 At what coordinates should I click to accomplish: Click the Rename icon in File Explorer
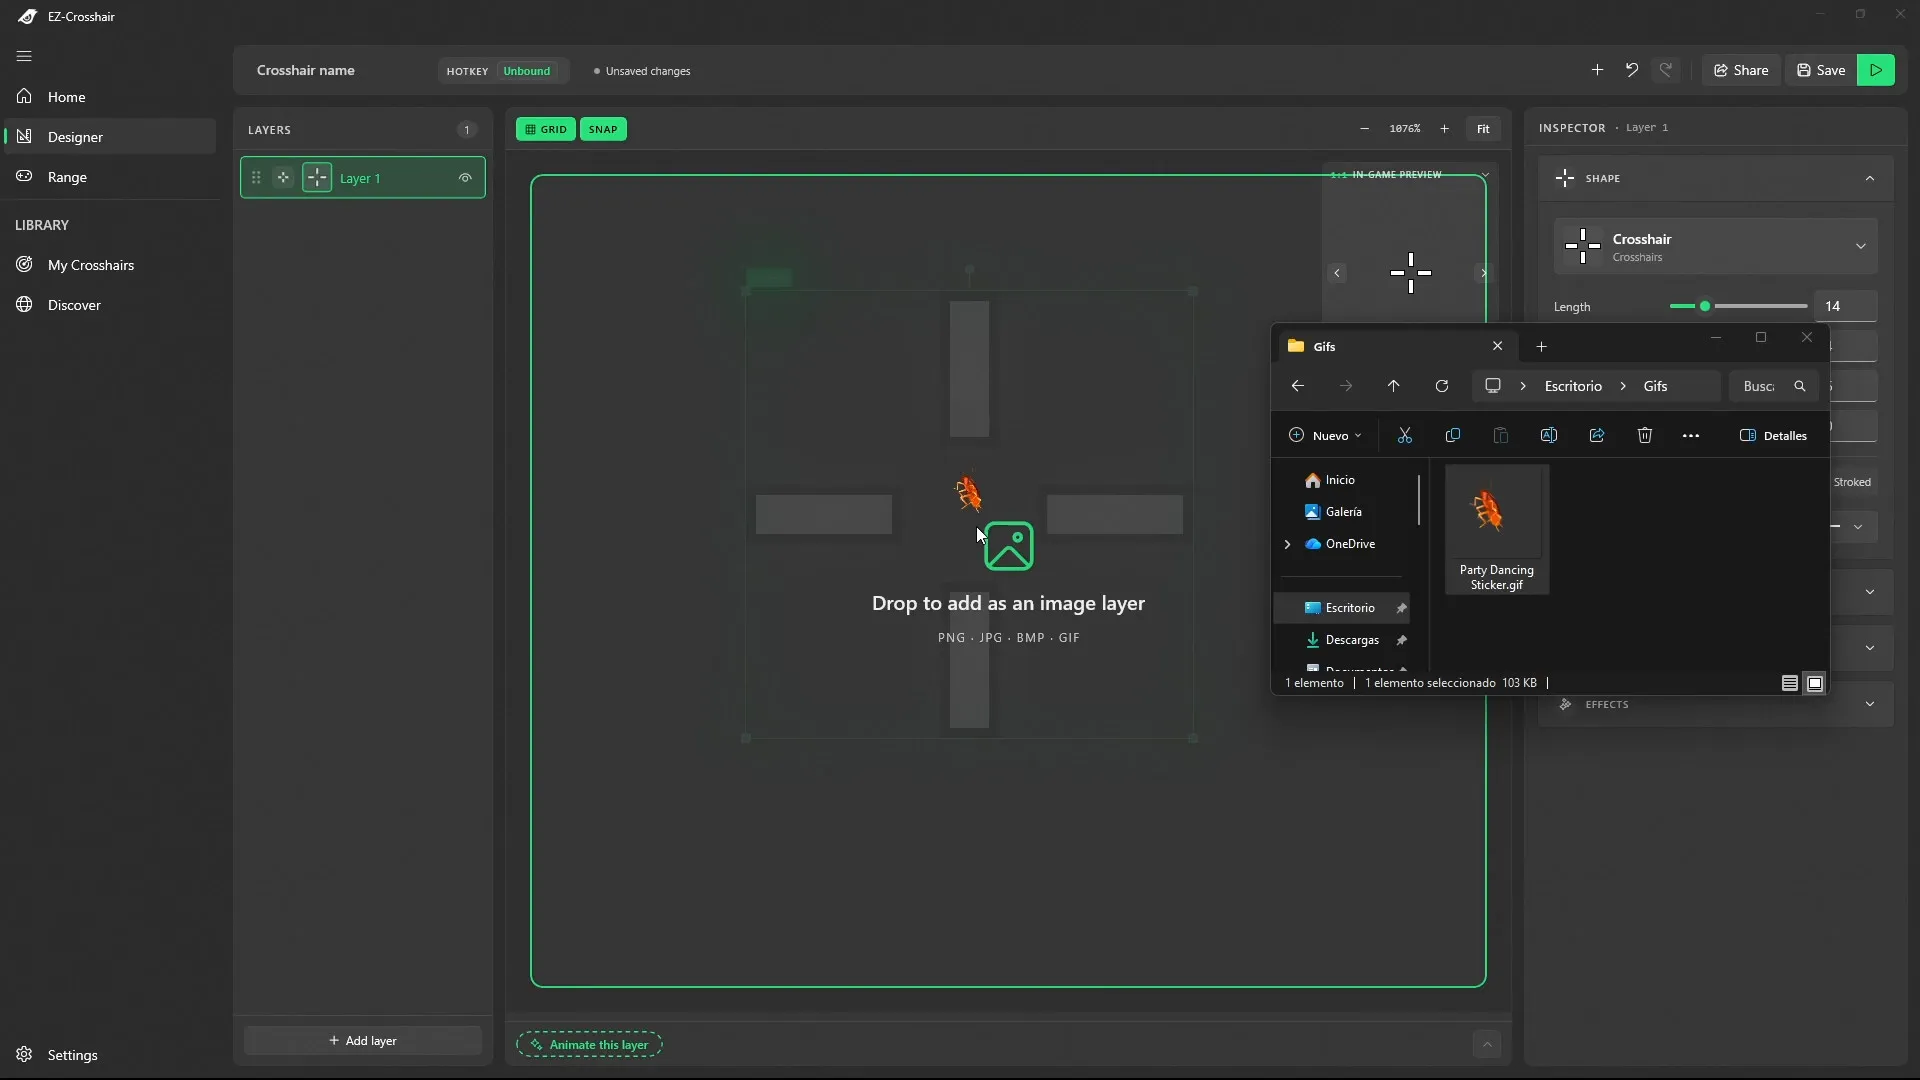click(x=1549, y=435)
